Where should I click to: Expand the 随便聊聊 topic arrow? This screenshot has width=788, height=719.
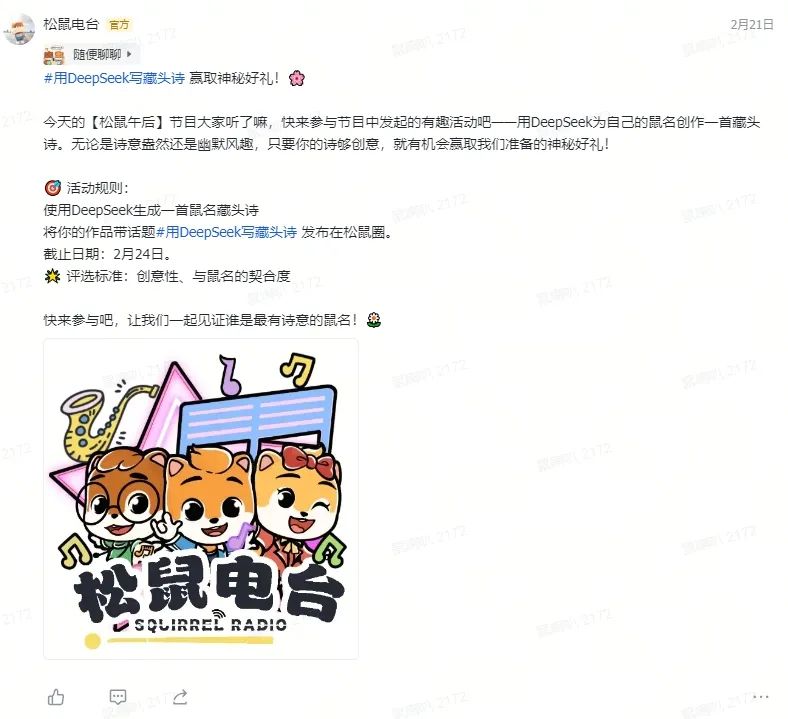(130, 54)
